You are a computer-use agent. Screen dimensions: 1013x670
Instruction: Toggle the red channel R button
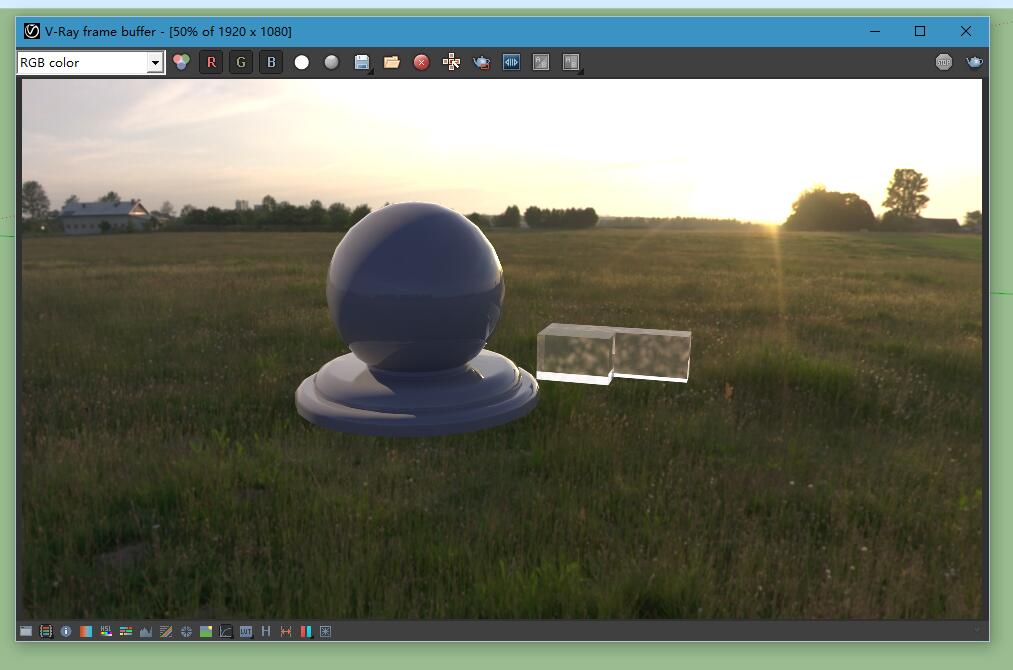(211, 63)
